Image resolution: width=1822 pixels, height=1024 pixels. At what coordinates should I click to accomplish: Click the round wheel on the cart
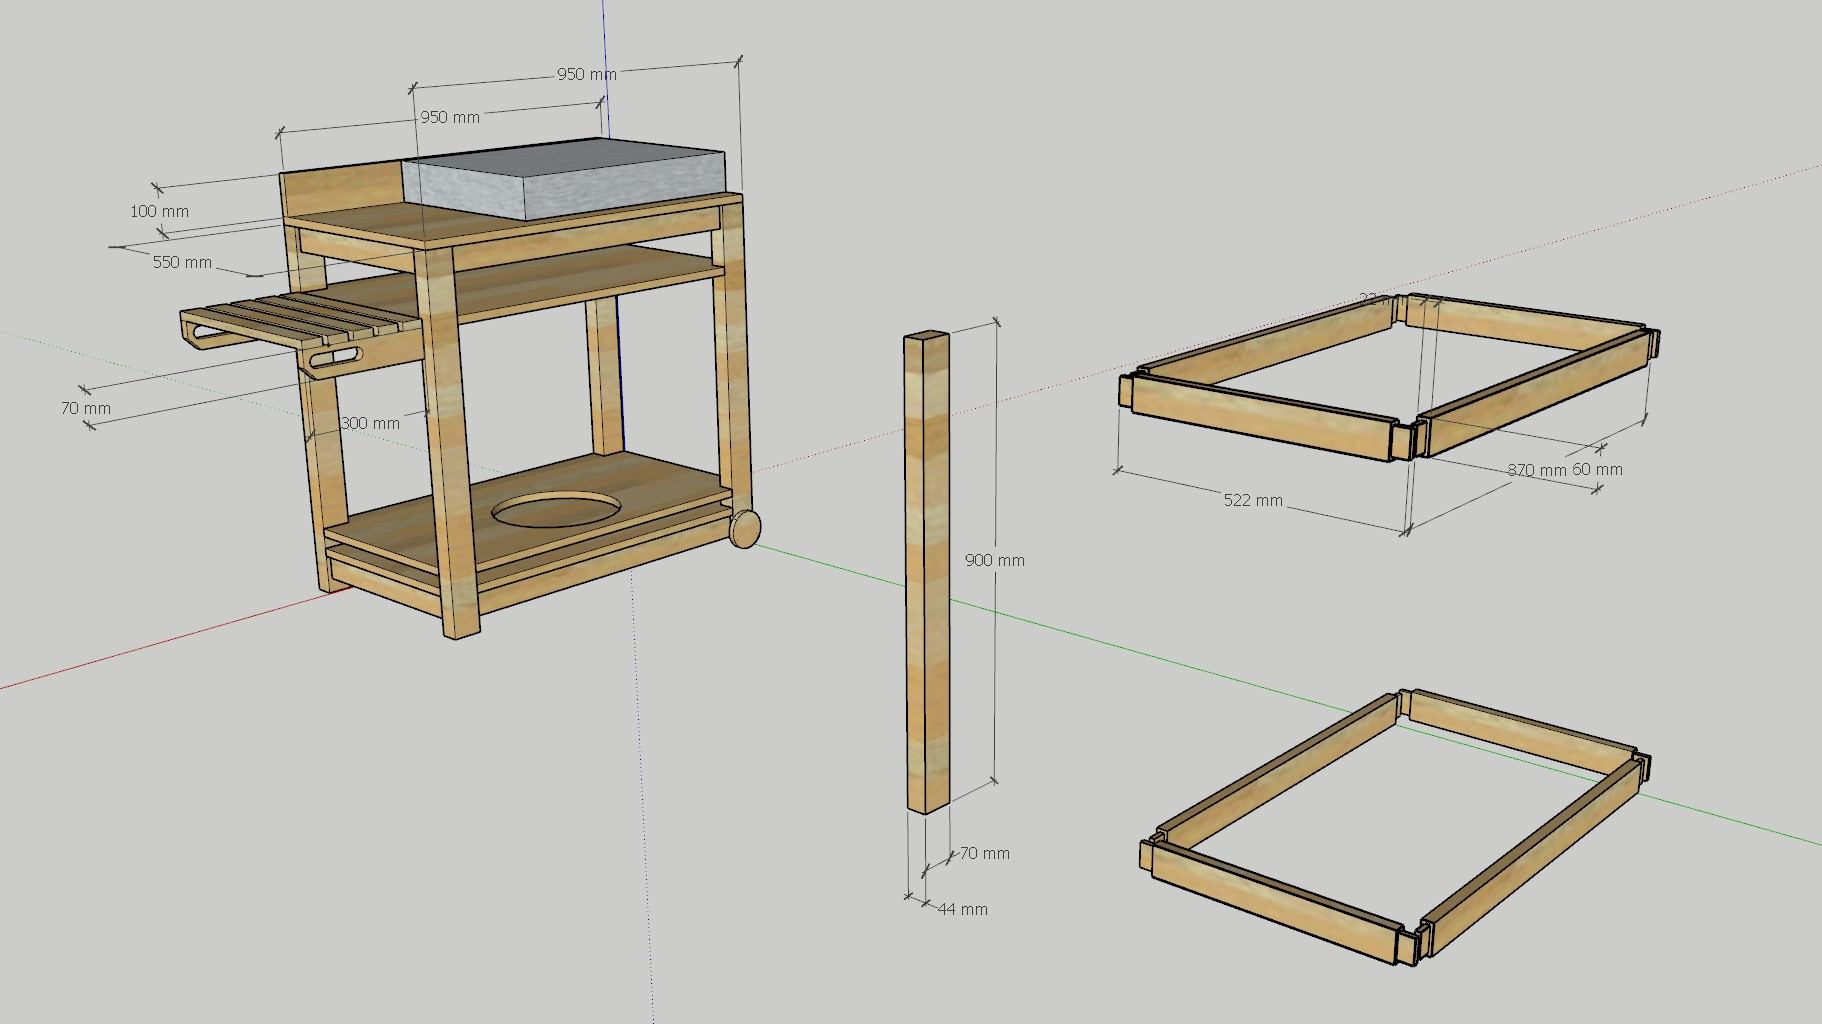[745, 528]
